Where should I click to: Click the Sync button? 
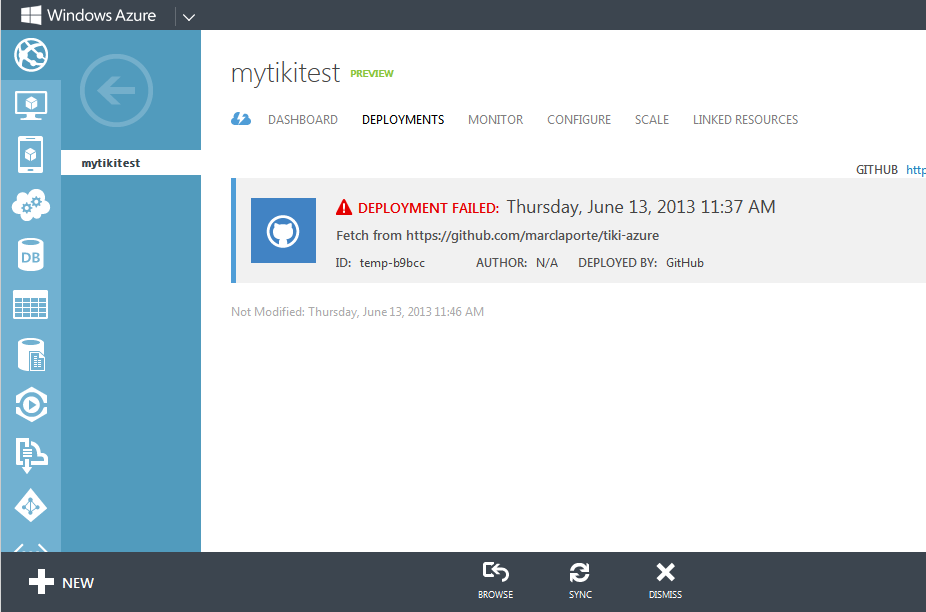(580, 580)
